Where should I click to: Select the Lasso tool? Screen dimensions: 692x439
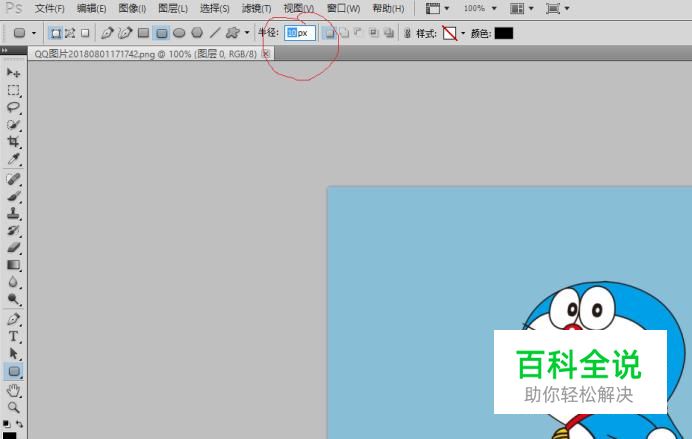(x=13, y=107)
